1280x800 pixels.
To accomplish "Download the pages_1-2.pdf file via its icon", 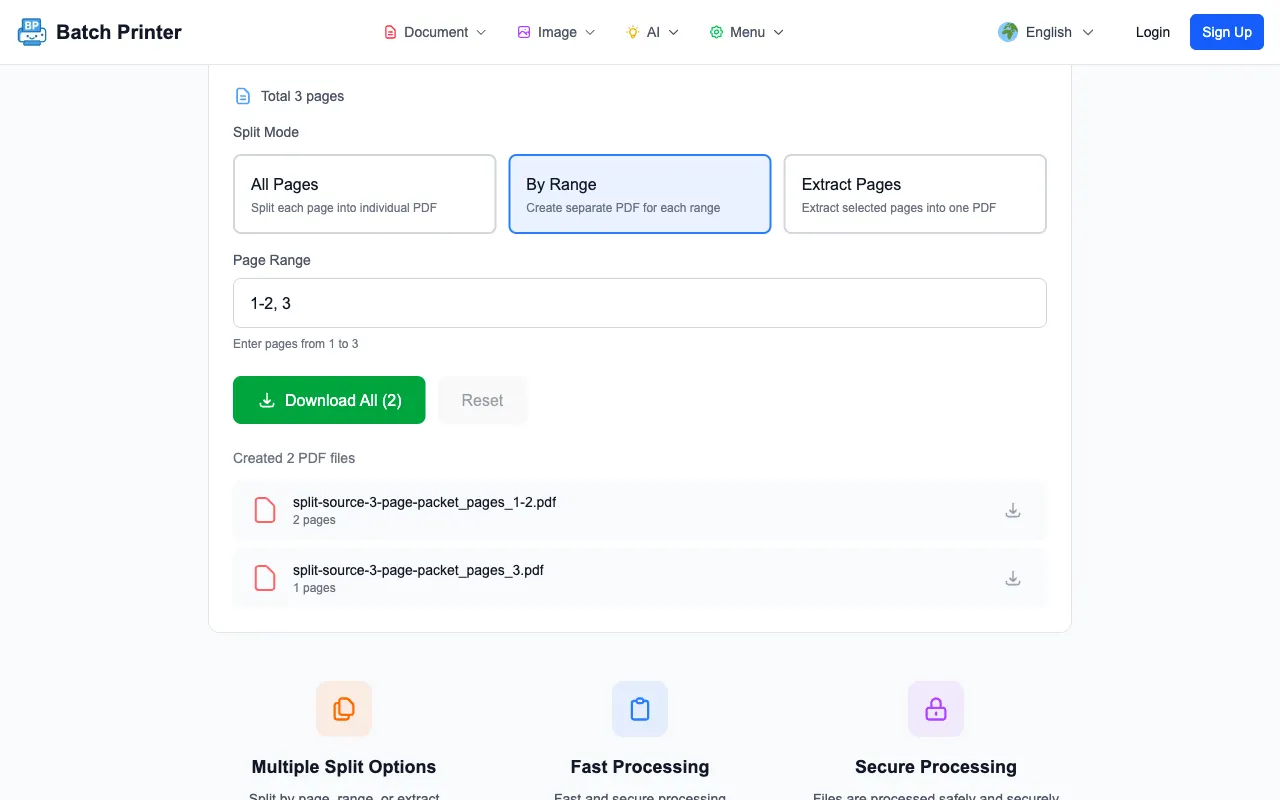I will pos(1013,510).
